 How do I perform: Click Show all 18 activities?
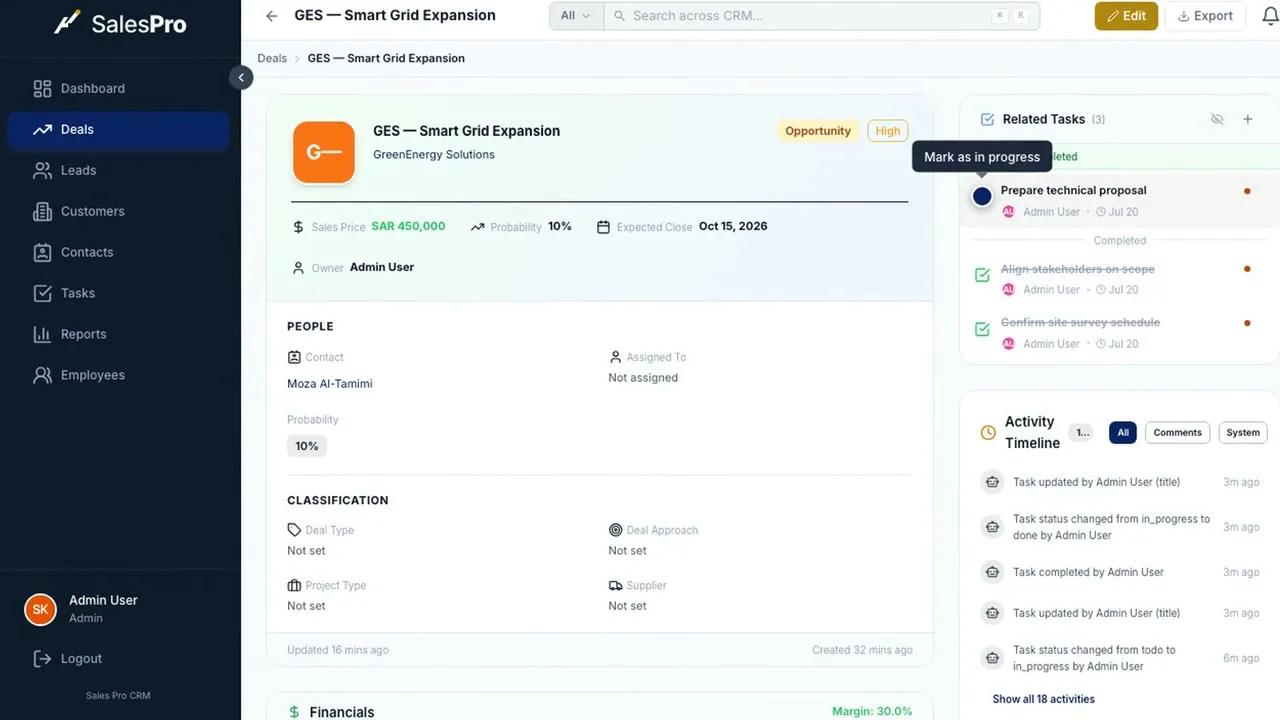pyautogui.click(x=1043, y=699)
